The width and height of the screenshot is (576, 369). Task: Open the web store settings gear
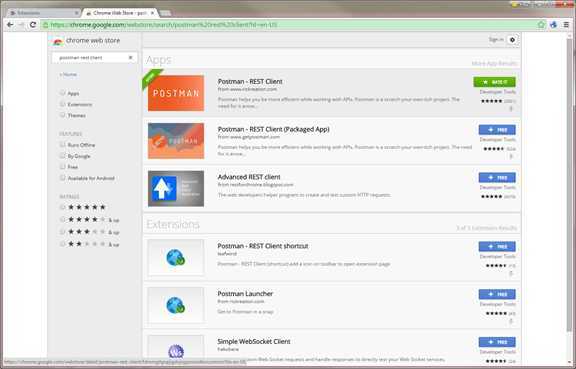click(x=512, y=40)
